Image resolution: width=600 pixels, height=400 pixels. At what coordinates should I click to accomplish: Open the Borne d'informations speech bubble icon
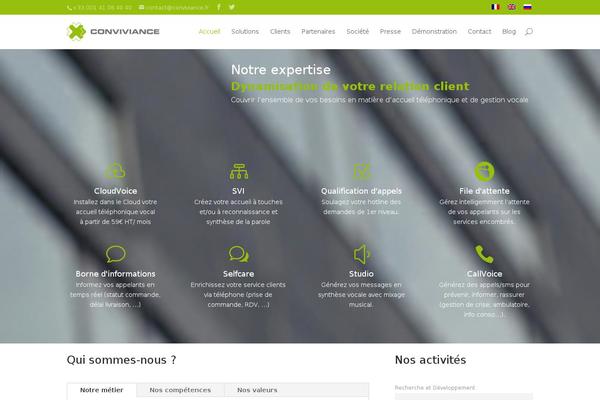(x=116, y=254)
